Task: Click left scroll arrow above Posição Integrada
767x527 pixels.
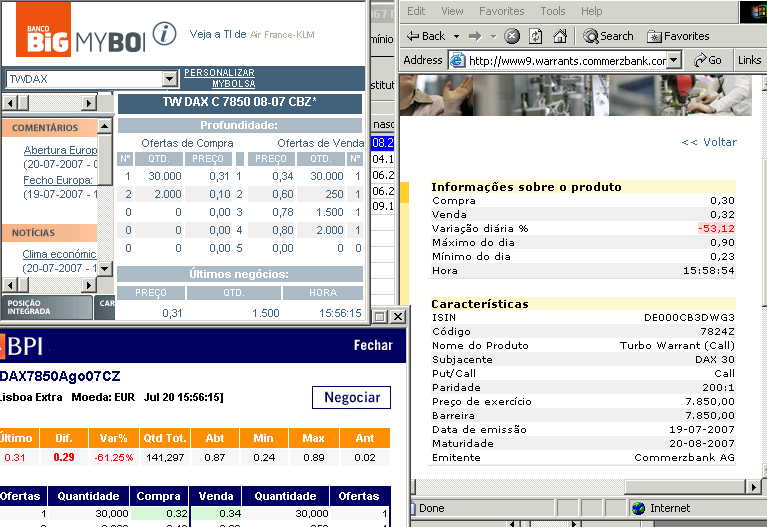Action: click(x=10, y=284)
